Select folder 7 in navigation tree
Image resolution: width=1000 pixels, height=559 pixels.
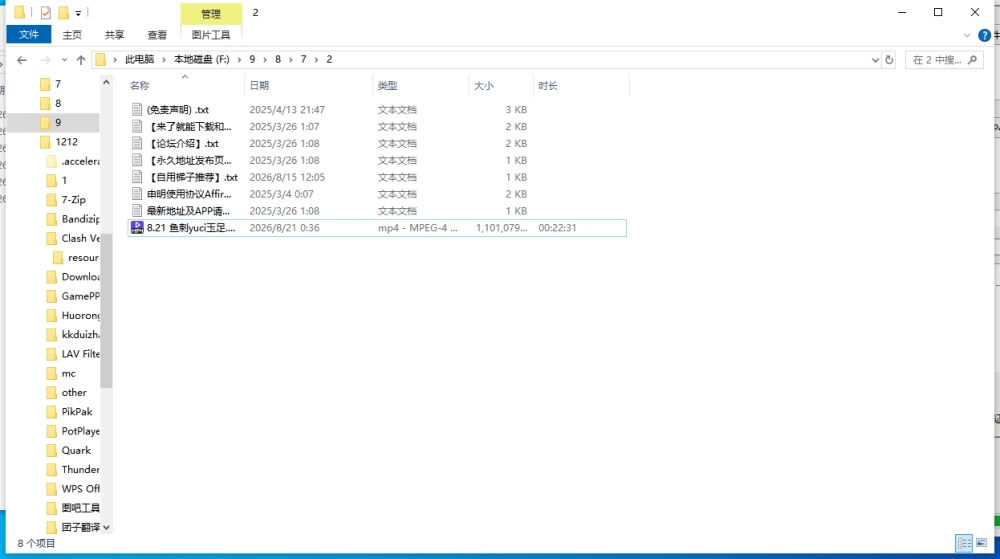click(x=57, y=84)
